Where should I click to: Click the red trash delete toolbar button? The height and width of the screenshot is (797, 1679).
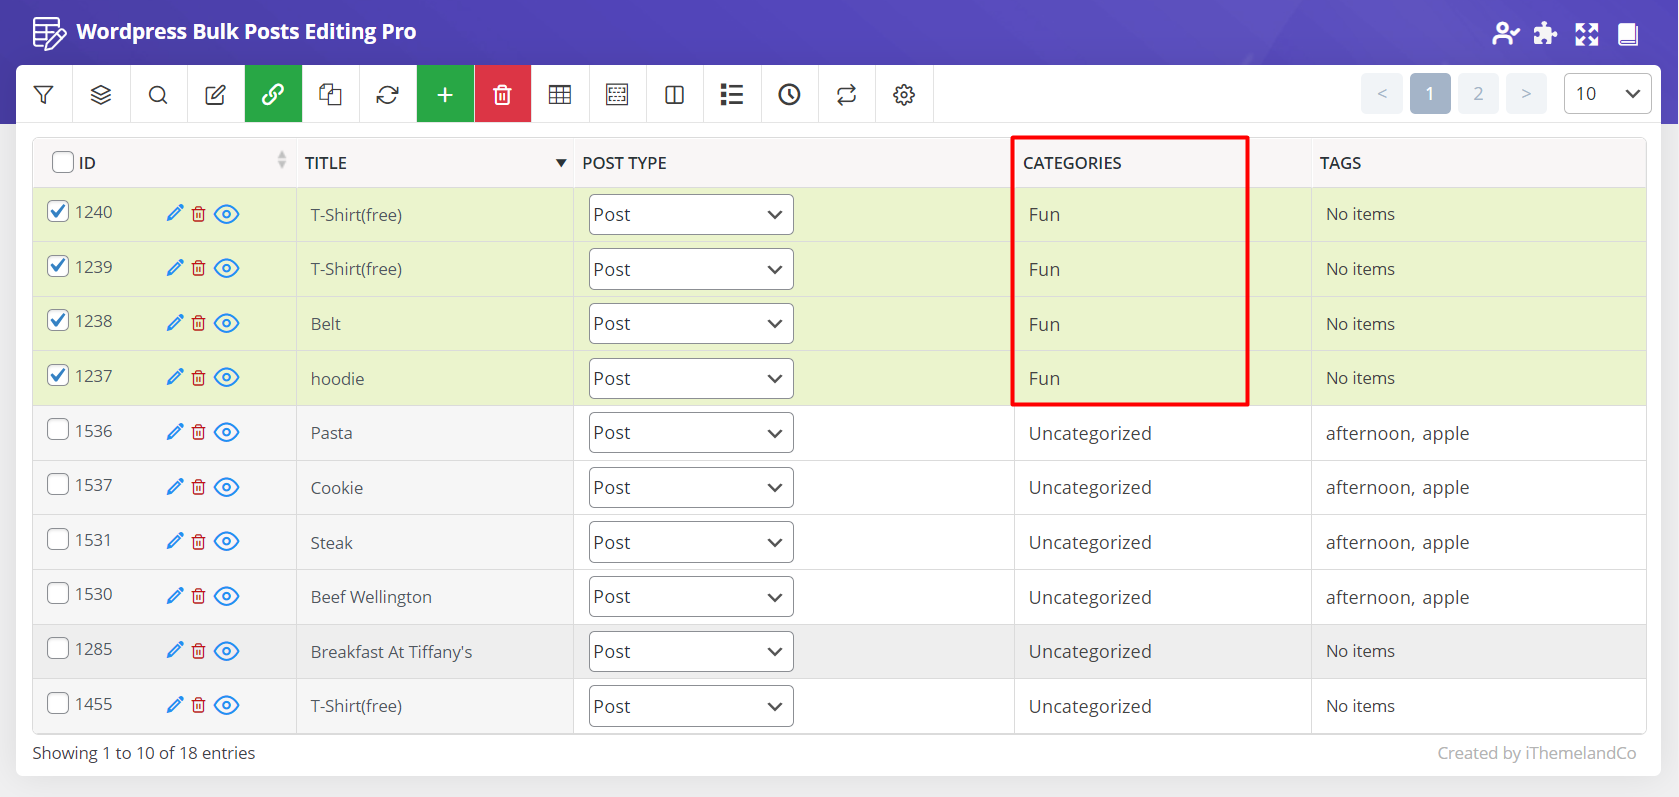click(x=502, y=94)
